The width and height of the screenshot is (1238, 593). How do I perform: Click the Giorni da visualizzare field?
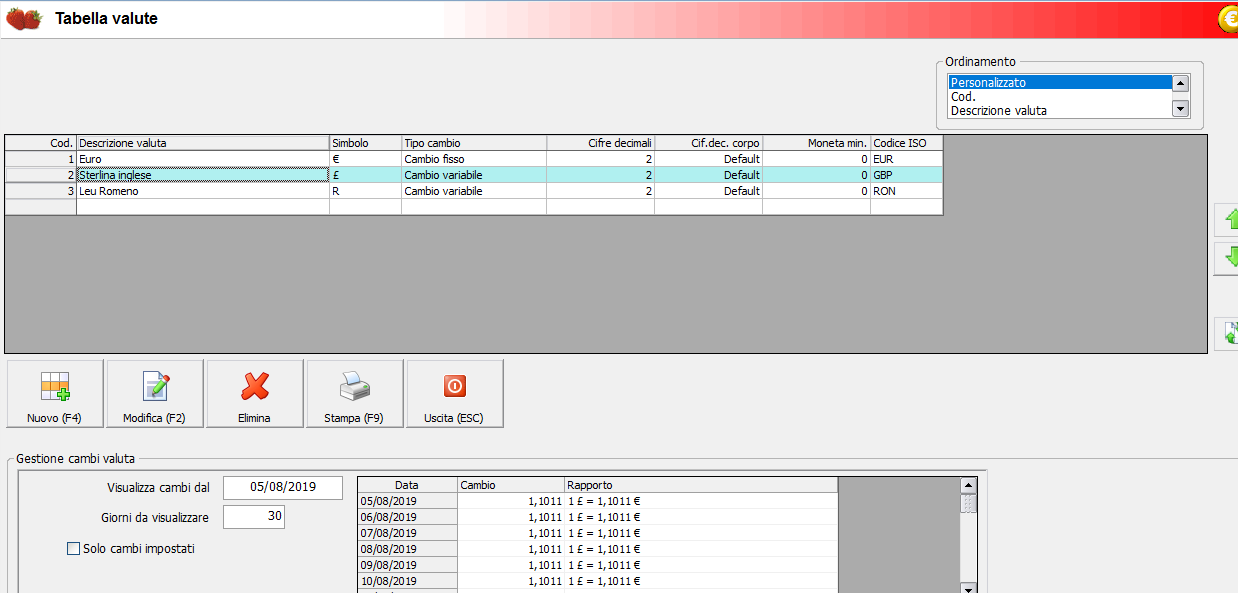click(x=254, y=517)
